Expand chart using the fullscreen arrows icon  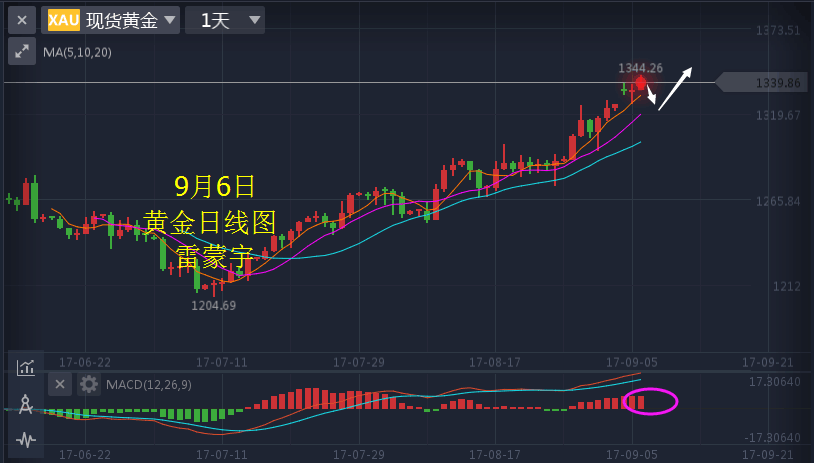20,51
